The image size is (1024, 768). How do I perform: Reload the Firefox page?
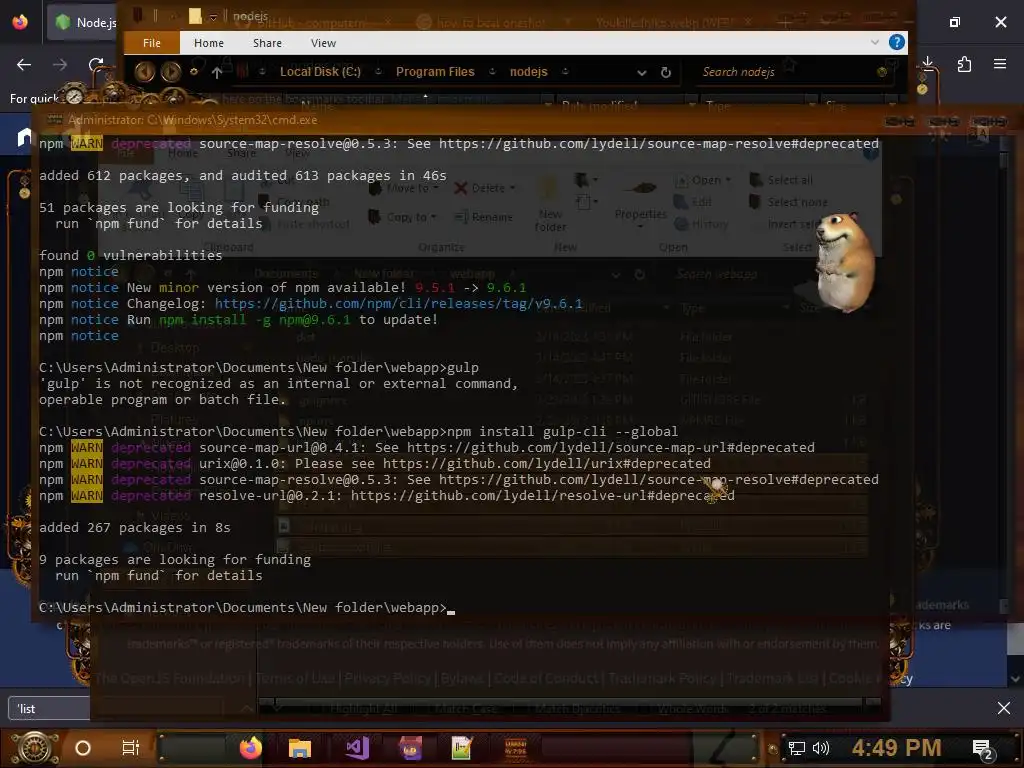[96, 65]
